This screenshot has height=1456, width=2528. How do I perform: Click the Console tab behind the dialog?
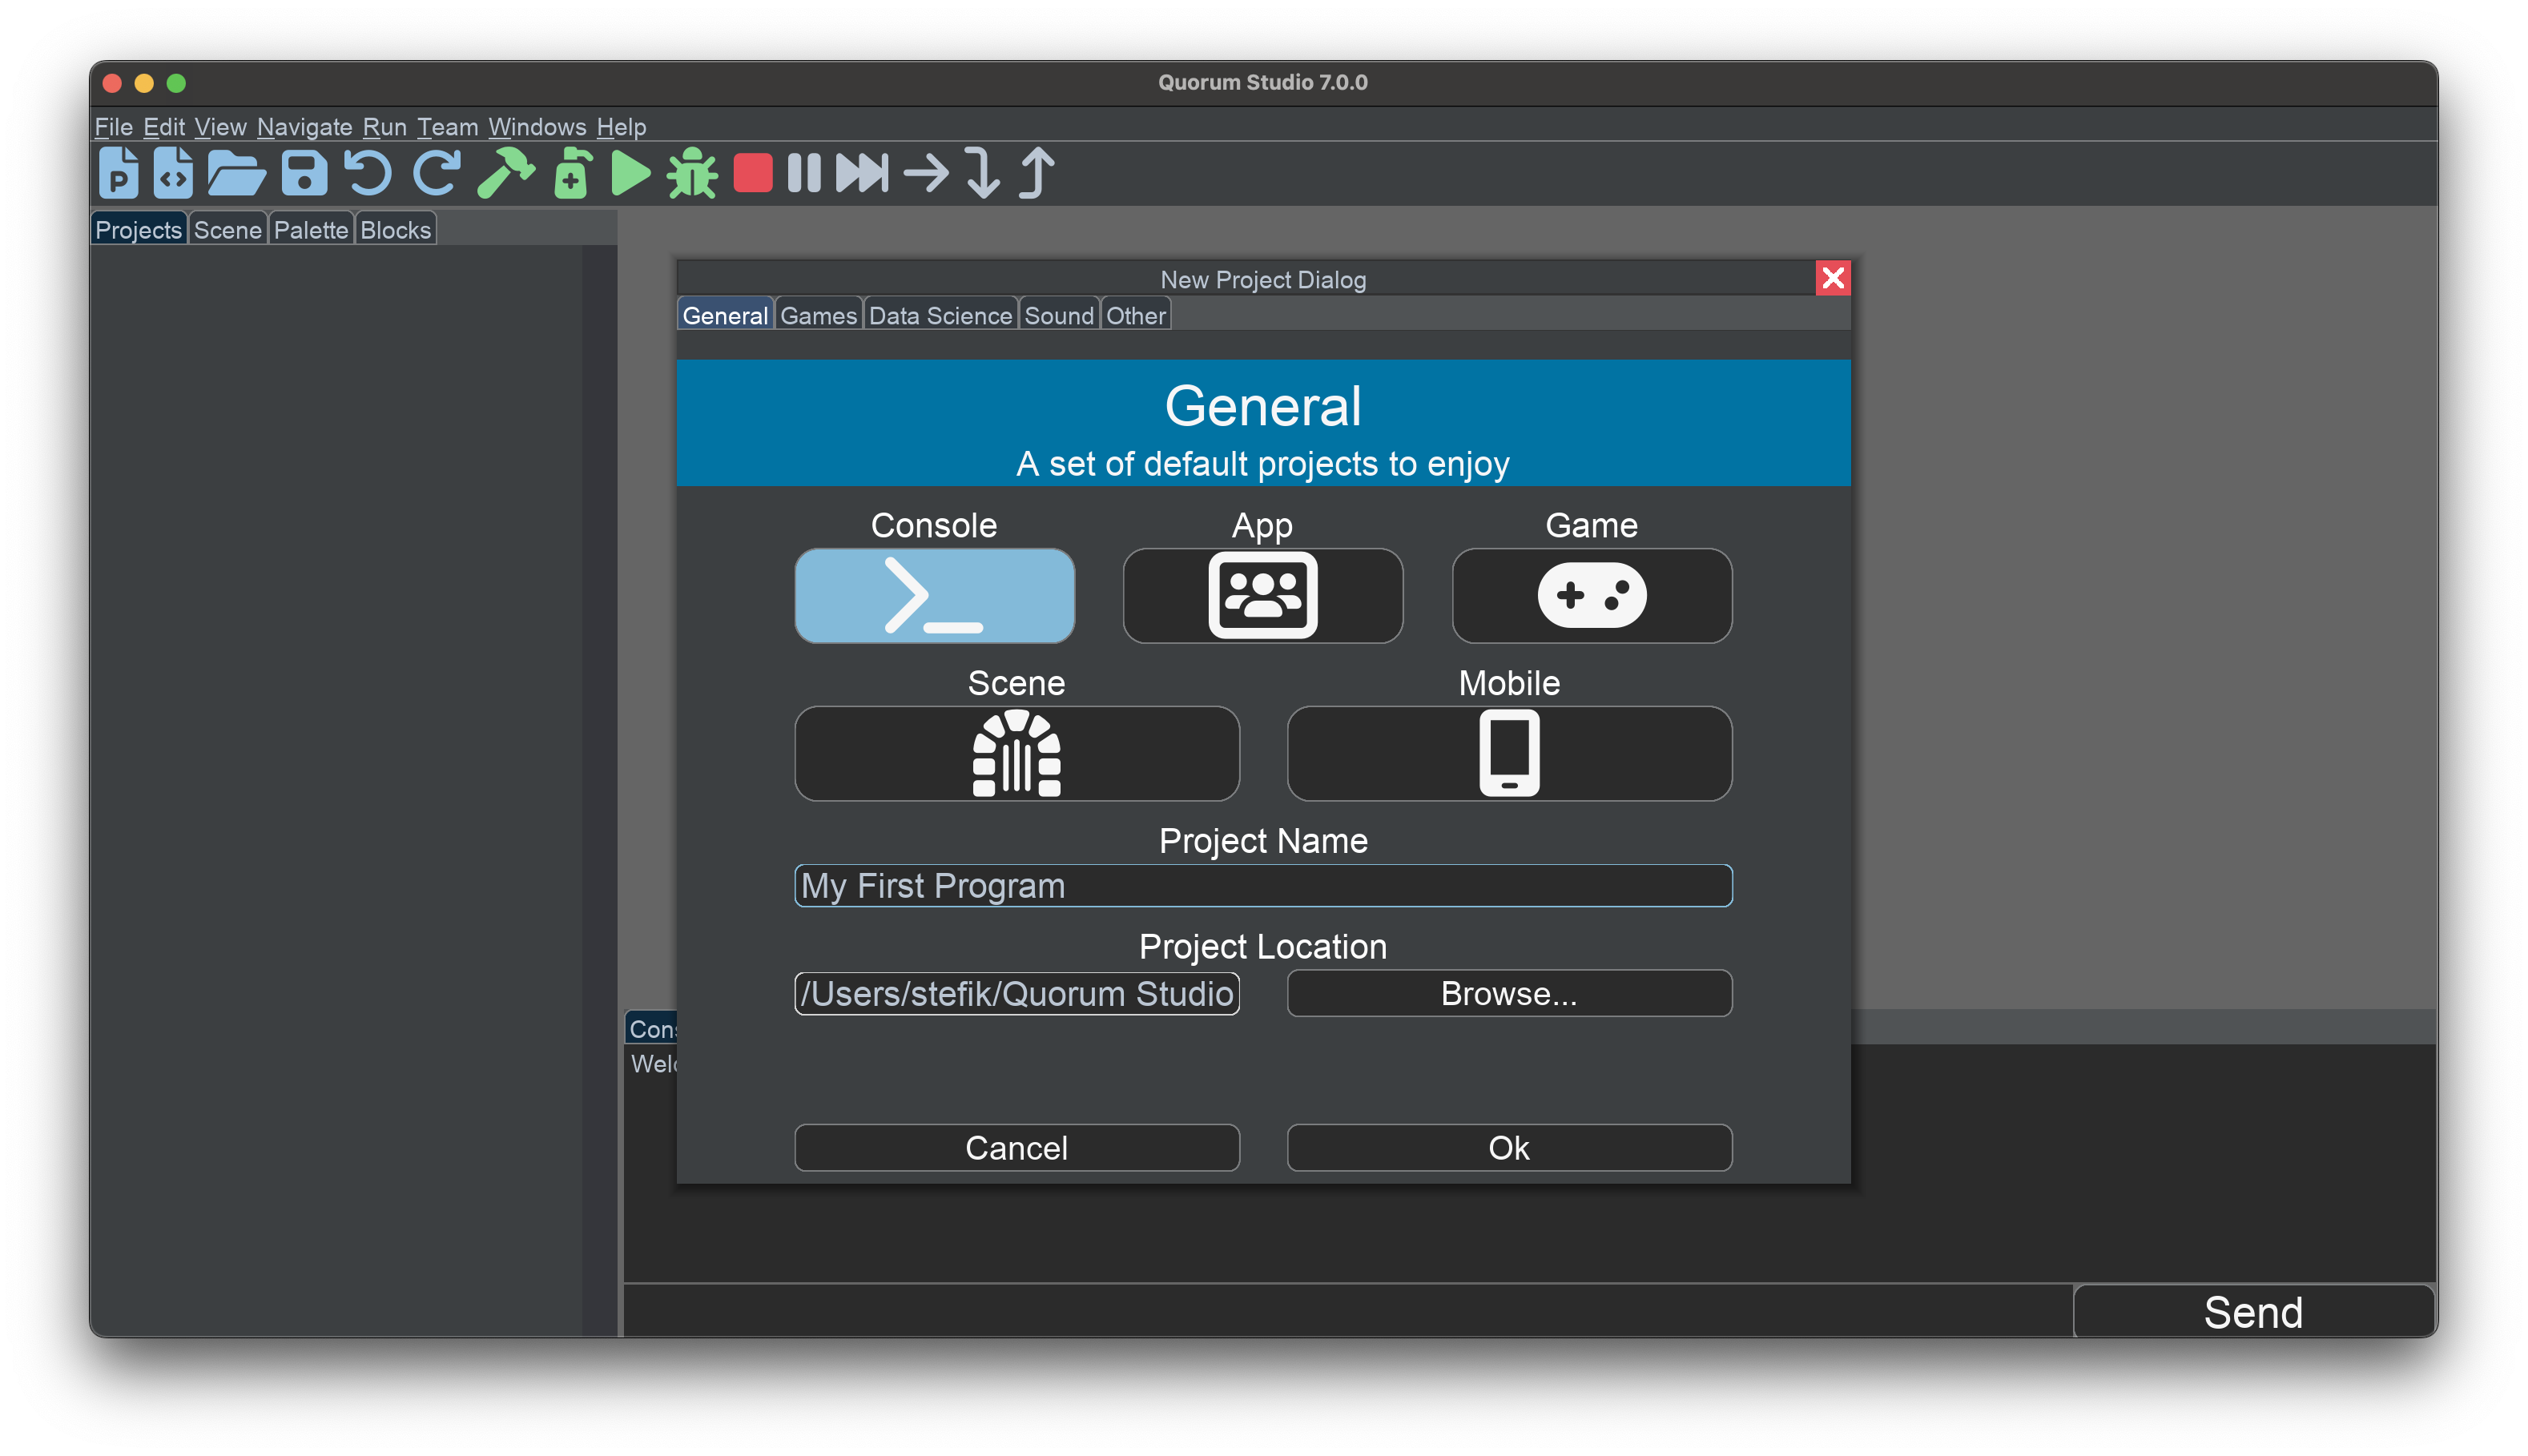[651, 1028]
